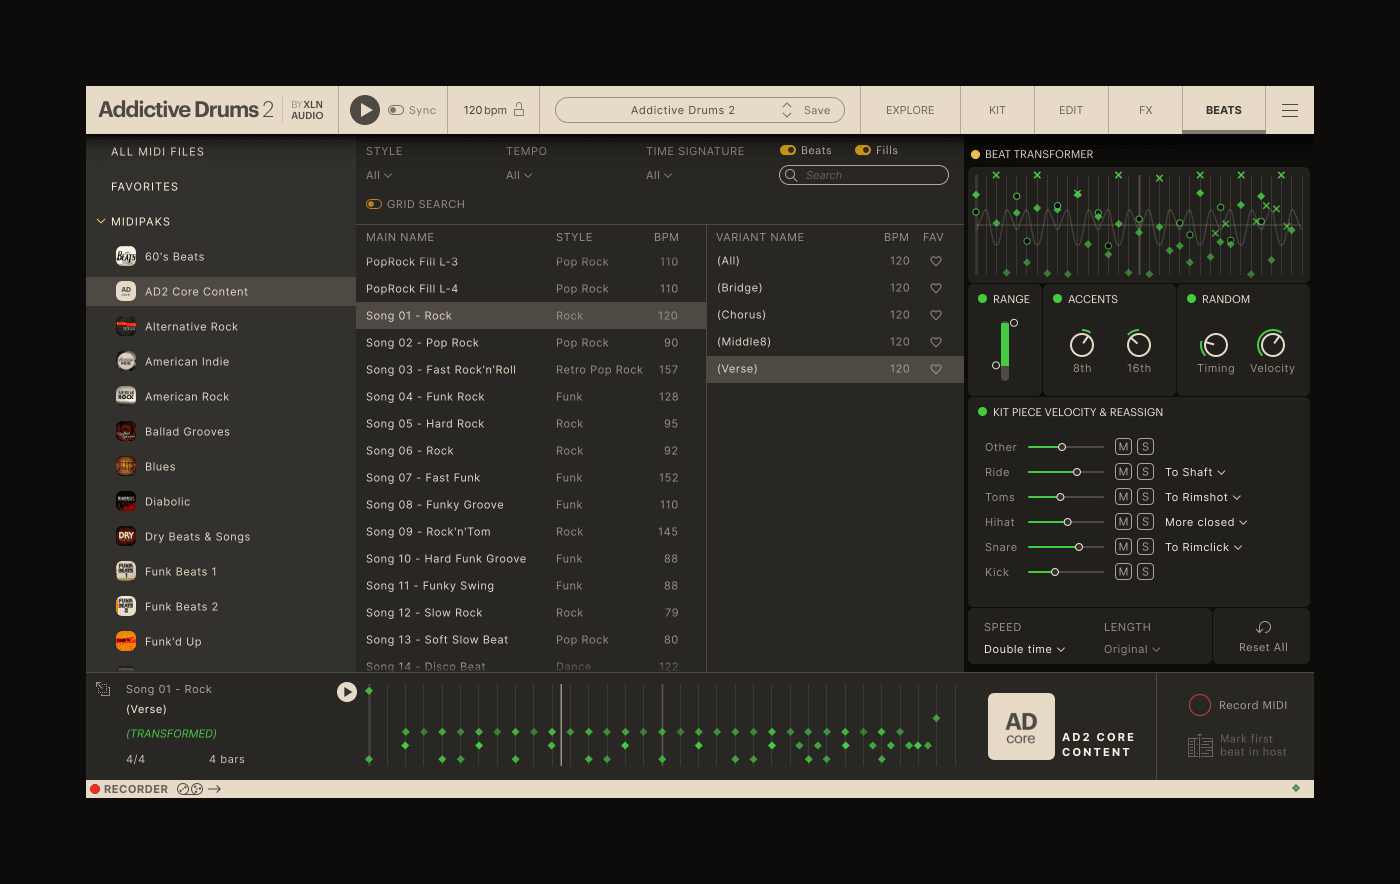Open Snare 'To Rimclick' dropdown
The image size is (1400, 884).
[x=1204, y=547]
